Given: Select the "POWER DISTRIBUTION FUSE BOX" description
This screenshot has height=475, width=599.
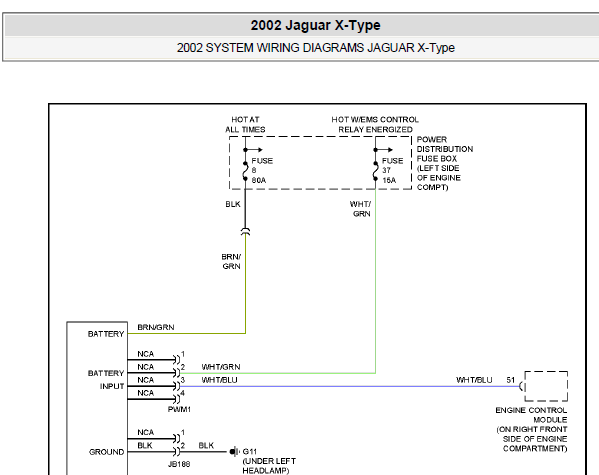Looking at the screenshot, I should [445, 163].
